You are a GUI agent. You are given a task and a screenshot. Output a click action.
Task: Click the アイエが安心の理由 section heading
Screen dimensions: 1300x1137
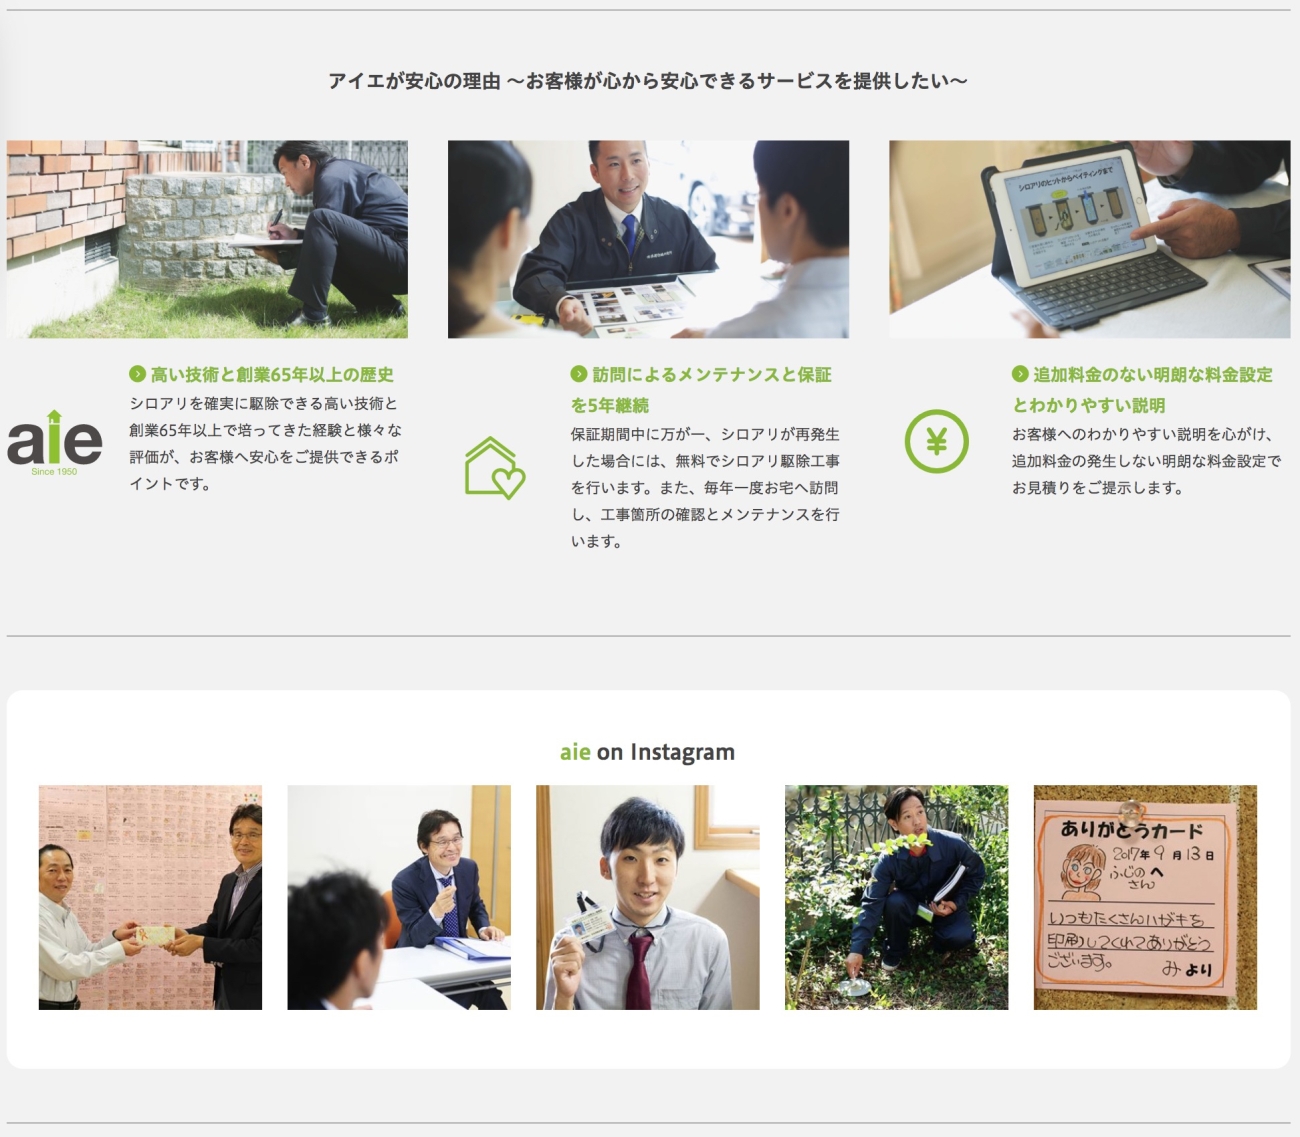(648, 81)
